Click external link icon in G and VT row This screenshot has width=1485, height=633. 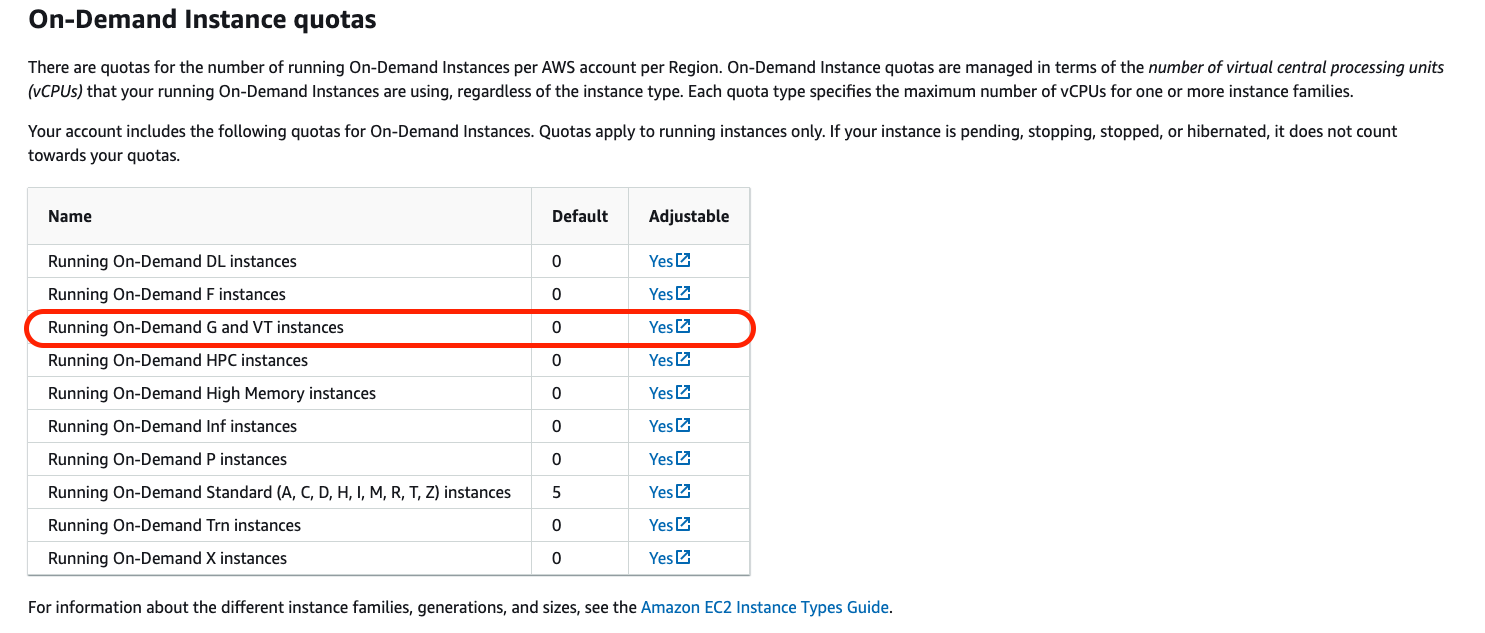tap(683, 327)
